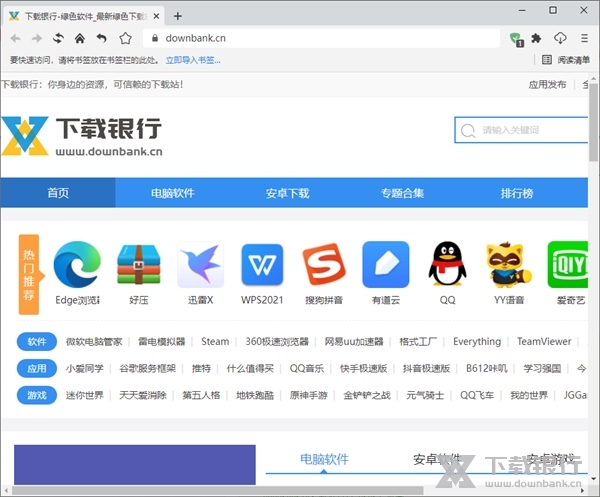Open a new tab with plus button

click(178, 16)
